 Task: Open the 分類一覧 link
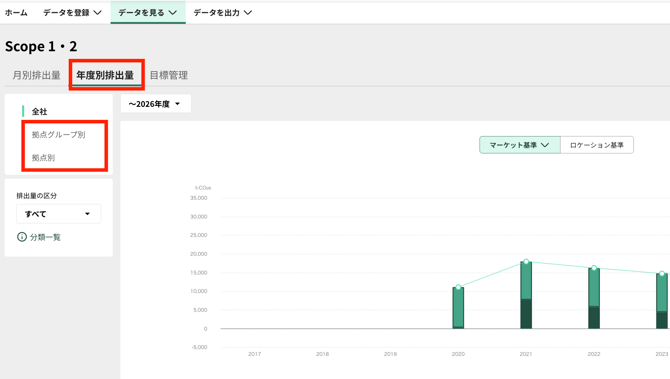pyautogui.click(x=45, y=237)
